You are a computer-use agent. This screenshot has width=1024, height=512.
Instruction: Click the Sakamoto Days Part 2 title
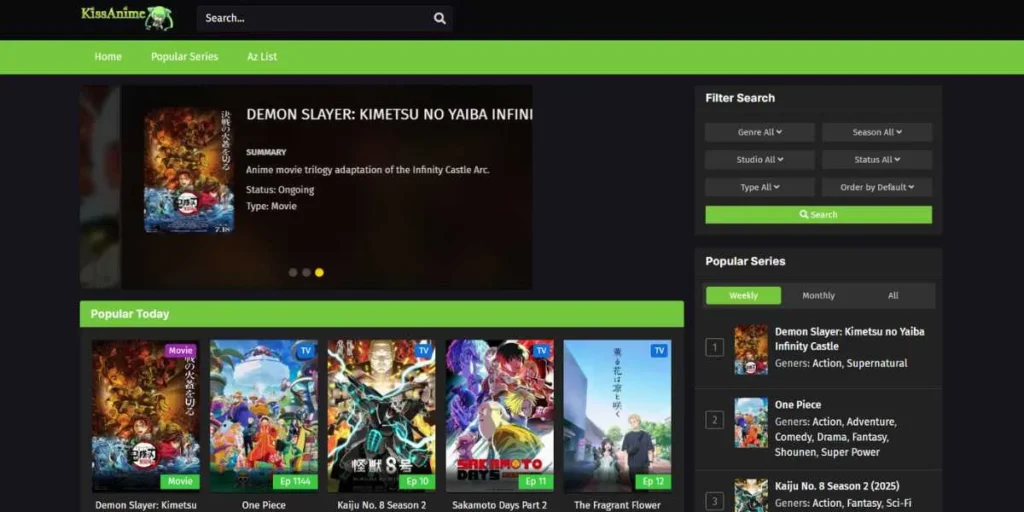pos(500,505)
